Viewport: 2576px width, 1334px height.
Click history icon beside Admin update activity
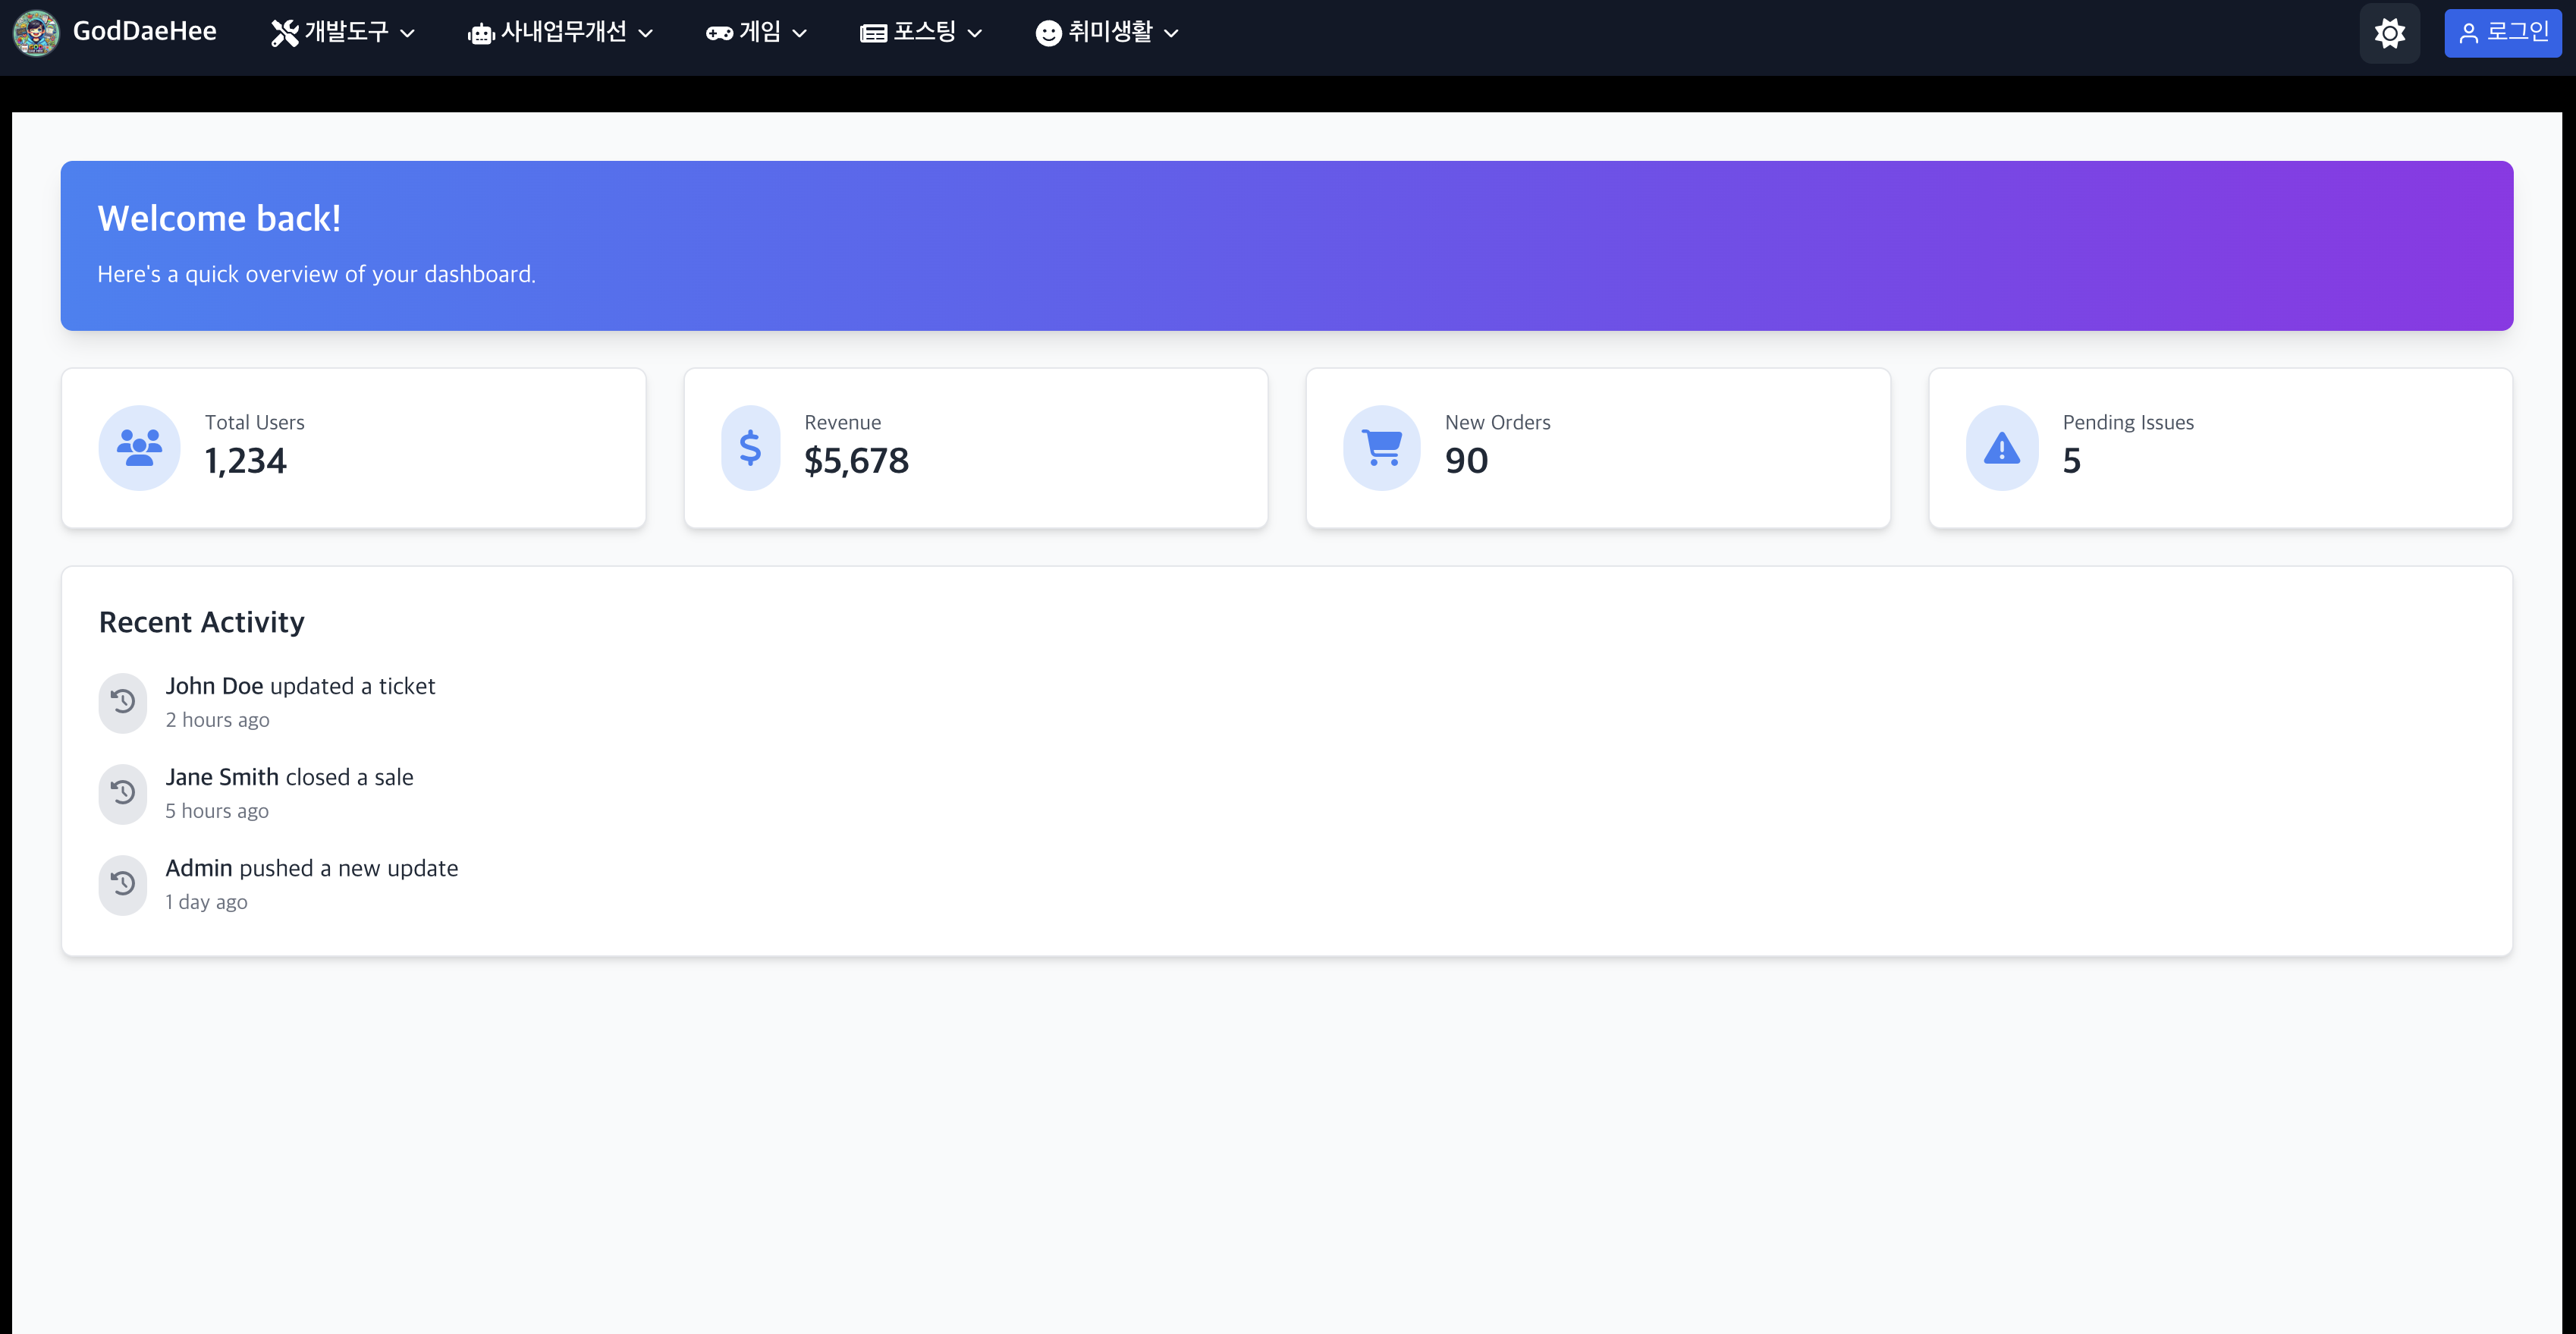coord(123,884)
